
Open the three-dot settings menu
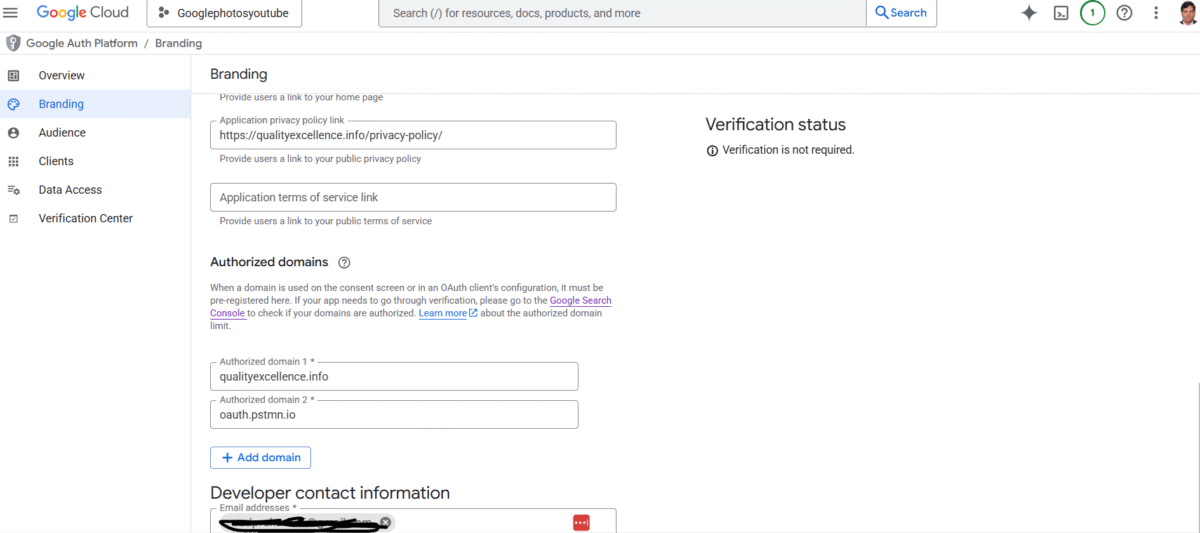(x=1156, y=13)
